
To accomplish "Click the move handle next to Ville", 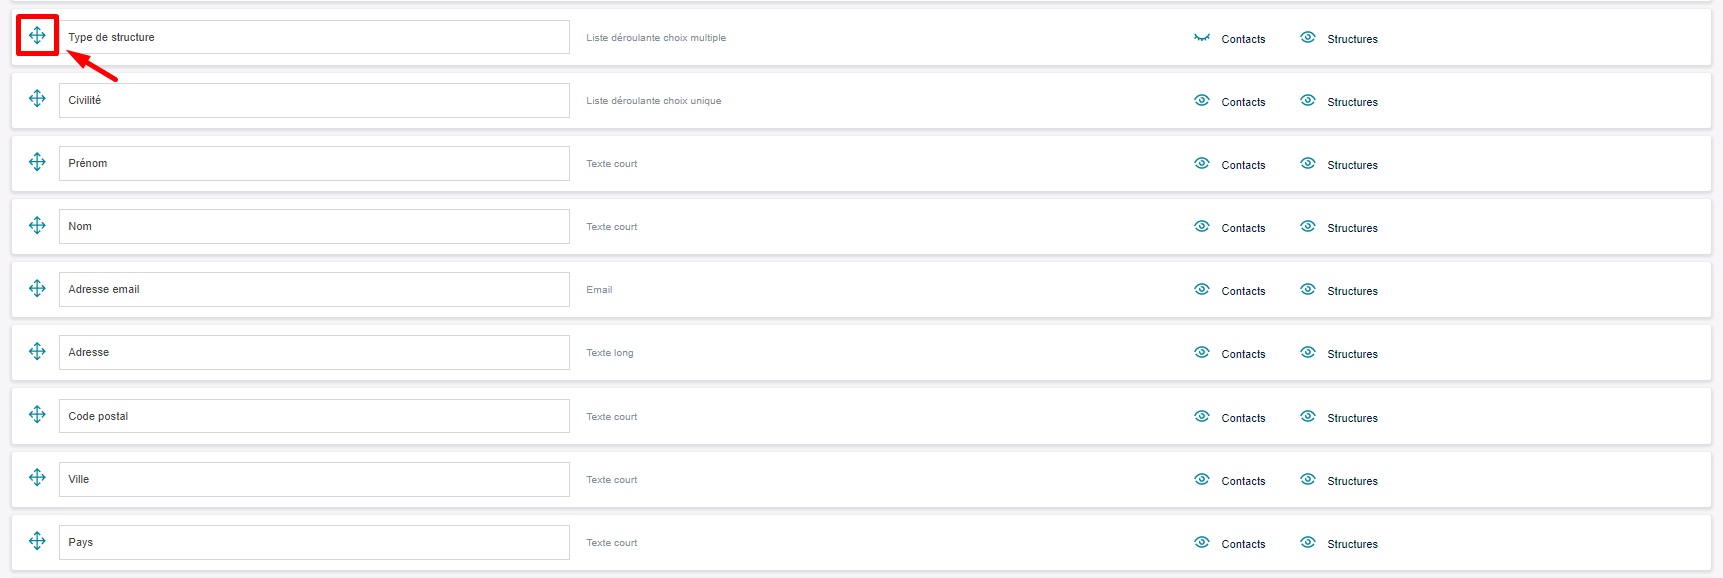I will (37, 477).
